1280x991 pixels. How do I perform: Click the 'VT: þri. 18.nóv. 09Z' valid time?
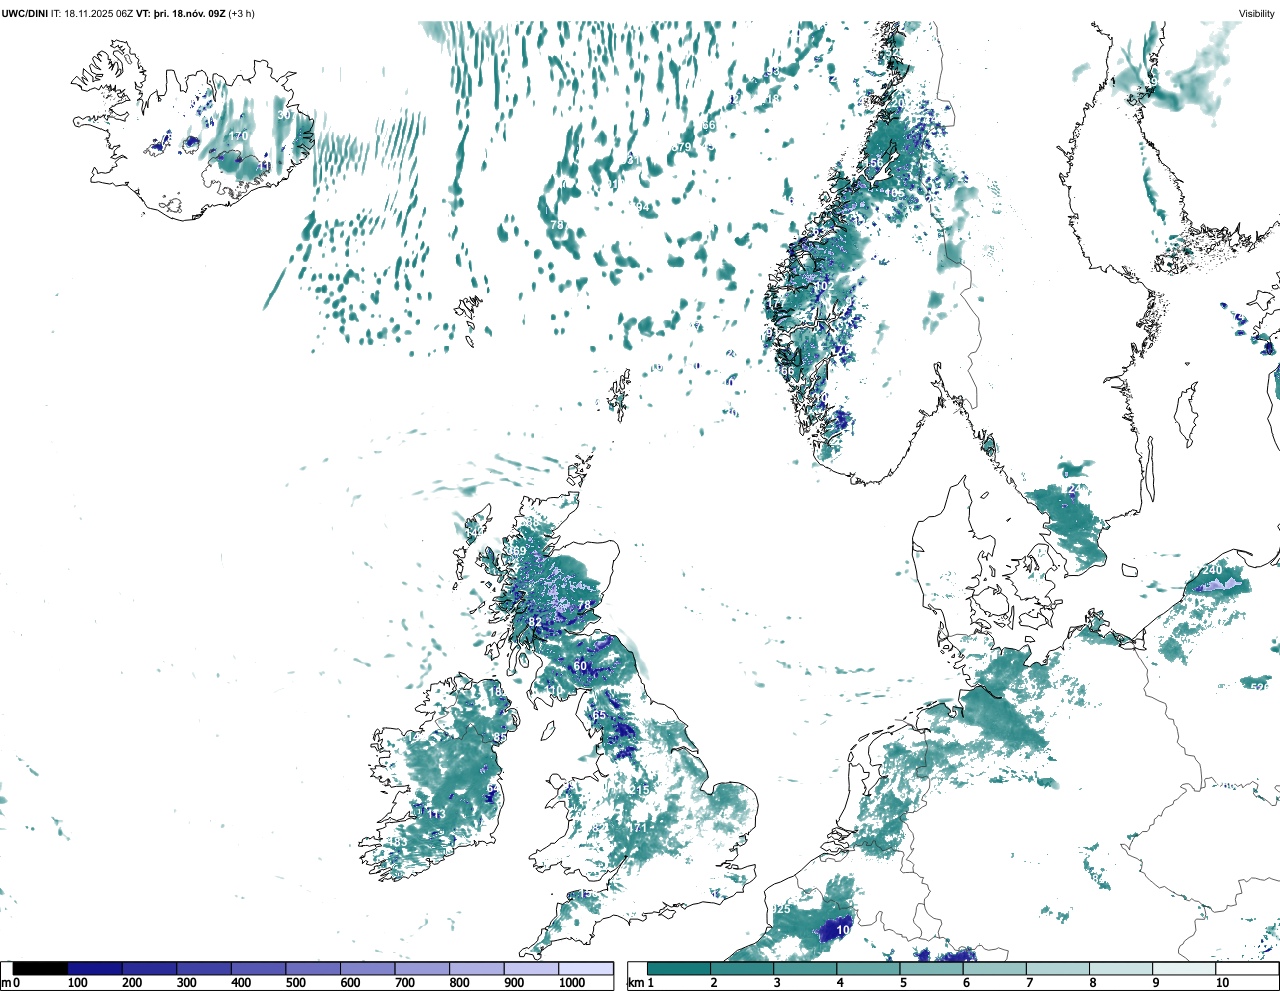181,14
